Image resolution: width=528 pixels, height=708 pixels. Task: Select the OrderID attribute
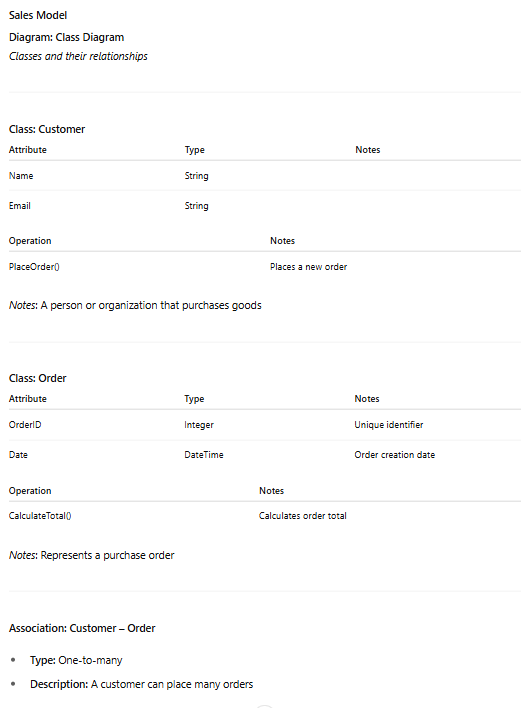click(x=25, y=425)
